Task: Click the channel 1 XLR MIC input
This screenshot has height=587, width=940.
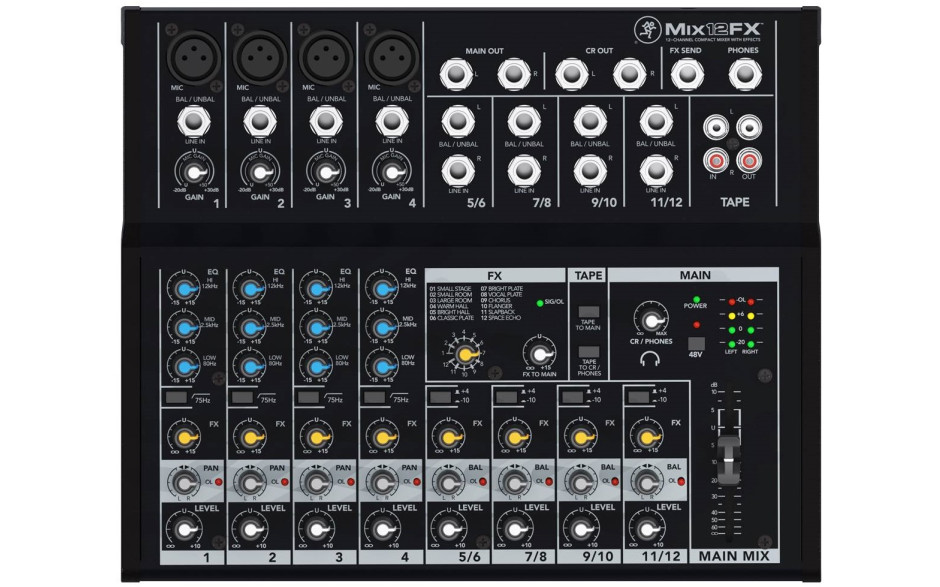Action: (x=193, y=56)
